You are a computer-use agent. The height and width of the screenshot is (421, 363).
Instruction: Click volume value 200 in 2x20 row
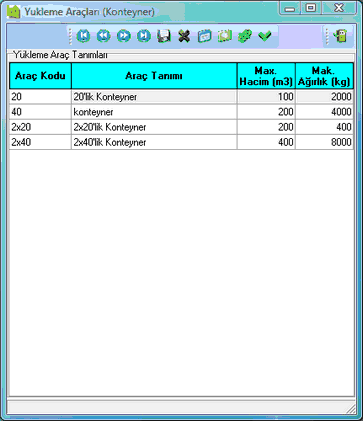(266, 127)
